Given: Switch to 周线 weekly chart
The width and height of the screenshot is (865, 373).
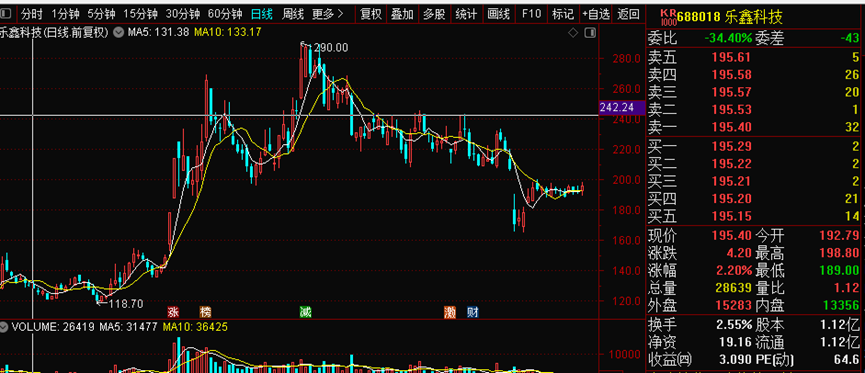Looking at the screenshot, I should click(292, 14).
